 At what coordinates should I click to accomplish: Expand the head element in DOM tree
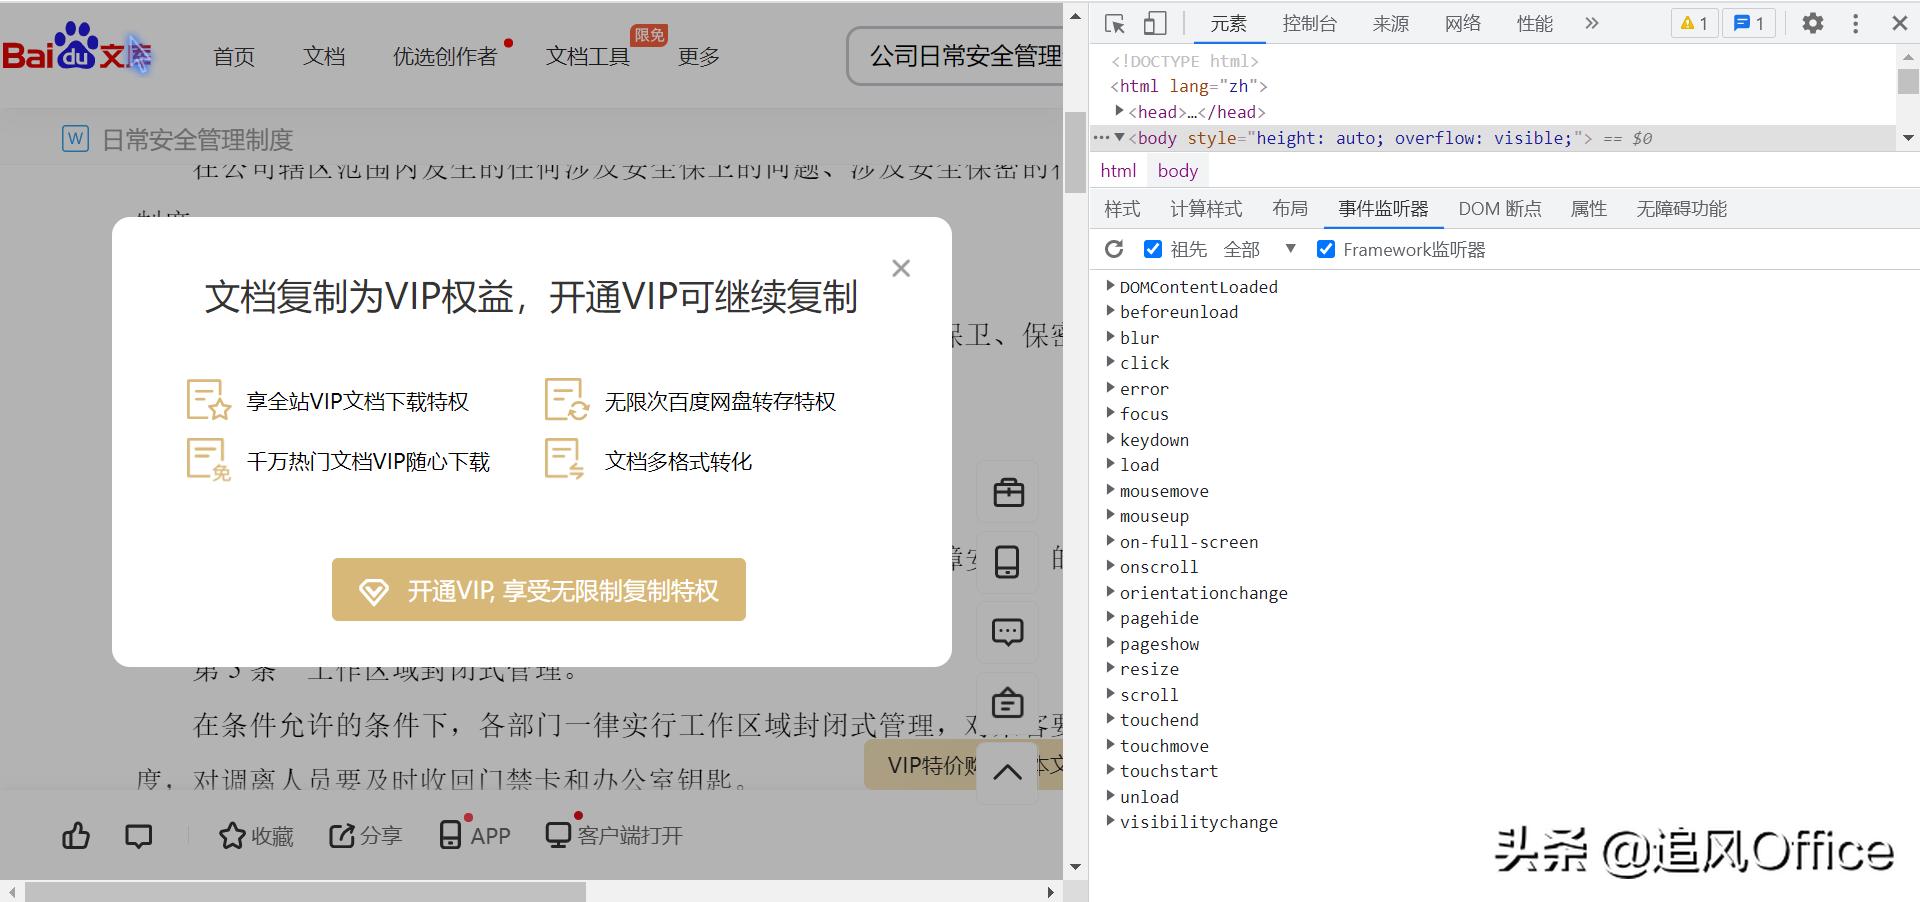coord(1118,111)
